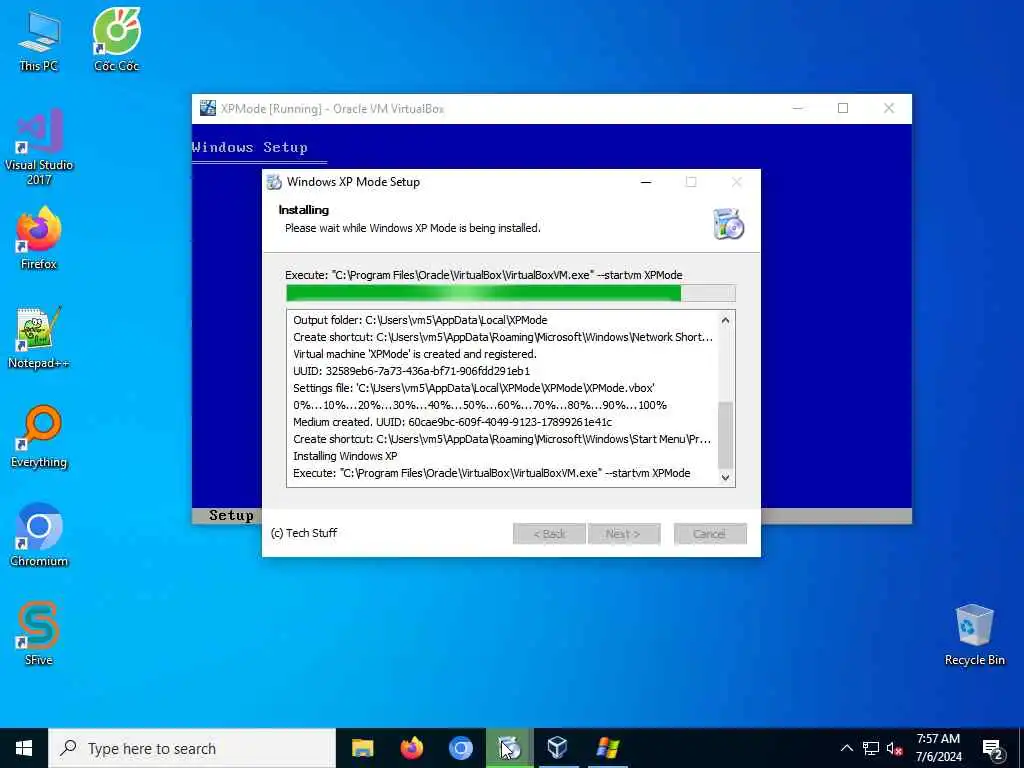
Task: Click the Cancel button in setup
Action: tap(710, 534)
